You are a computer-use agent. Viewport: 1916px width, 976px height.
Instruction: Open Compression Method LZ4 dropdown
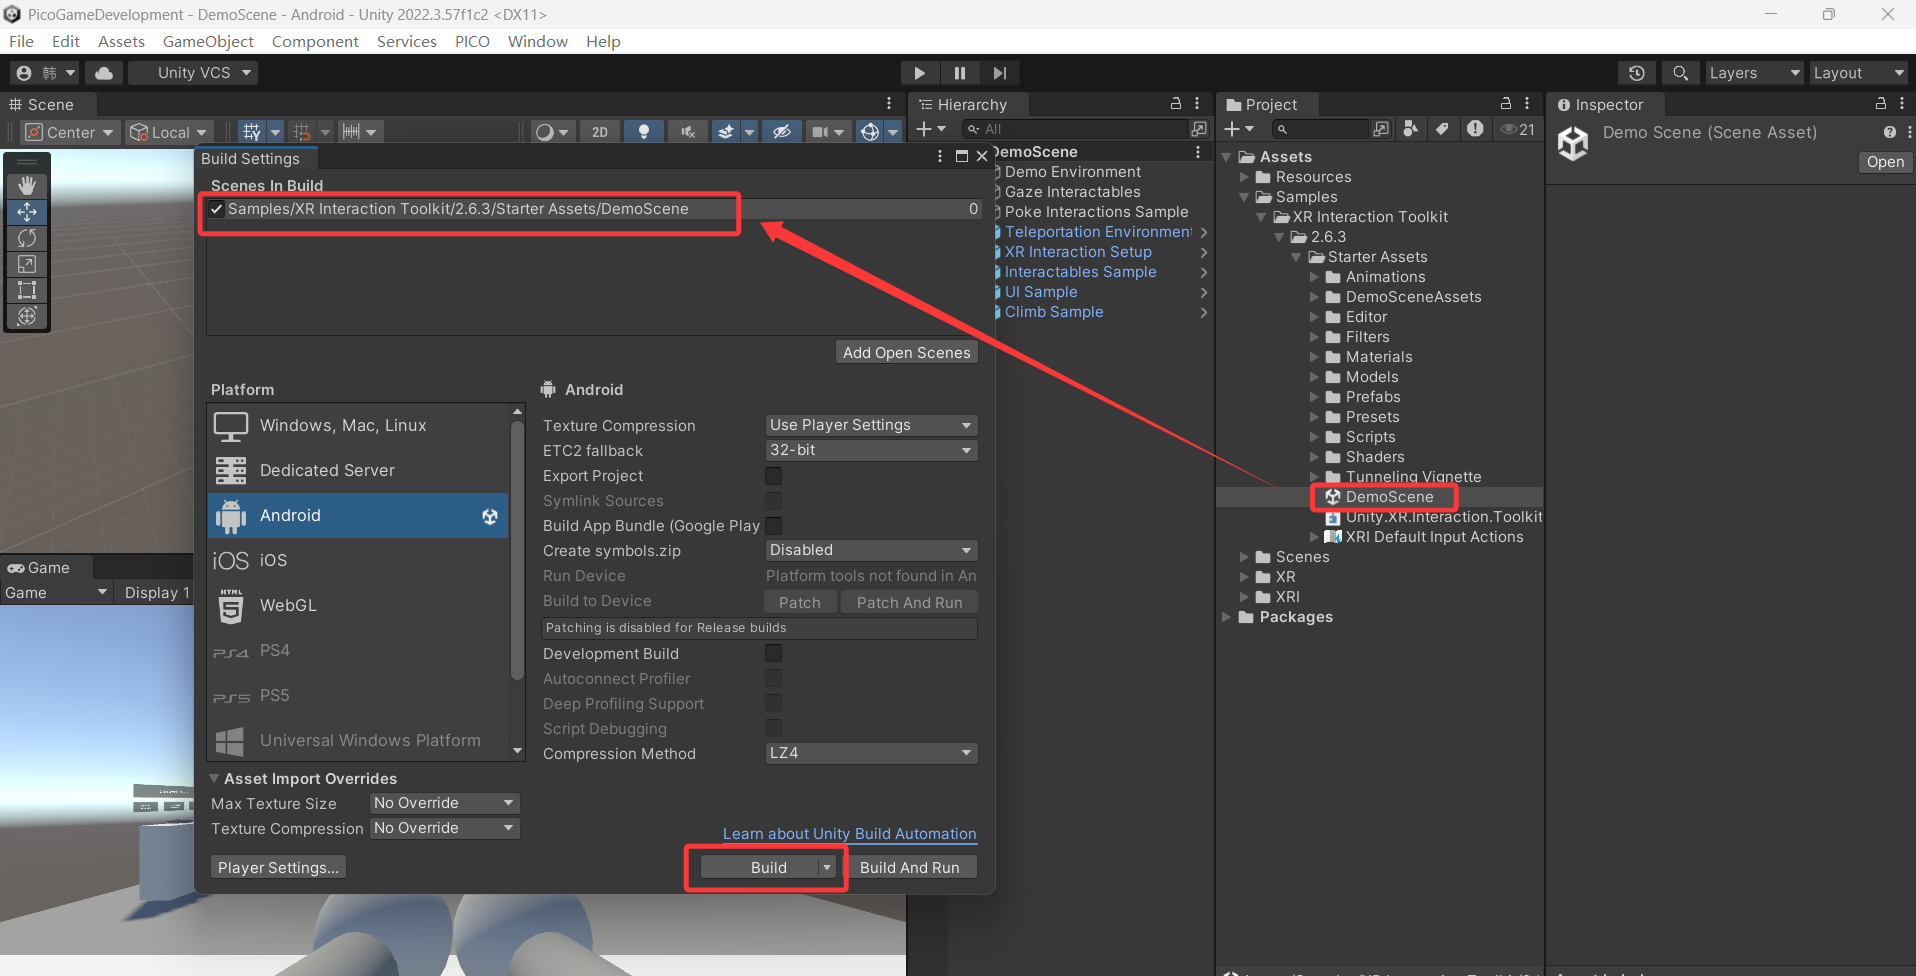pyautogui.click(x=871, y=753)
